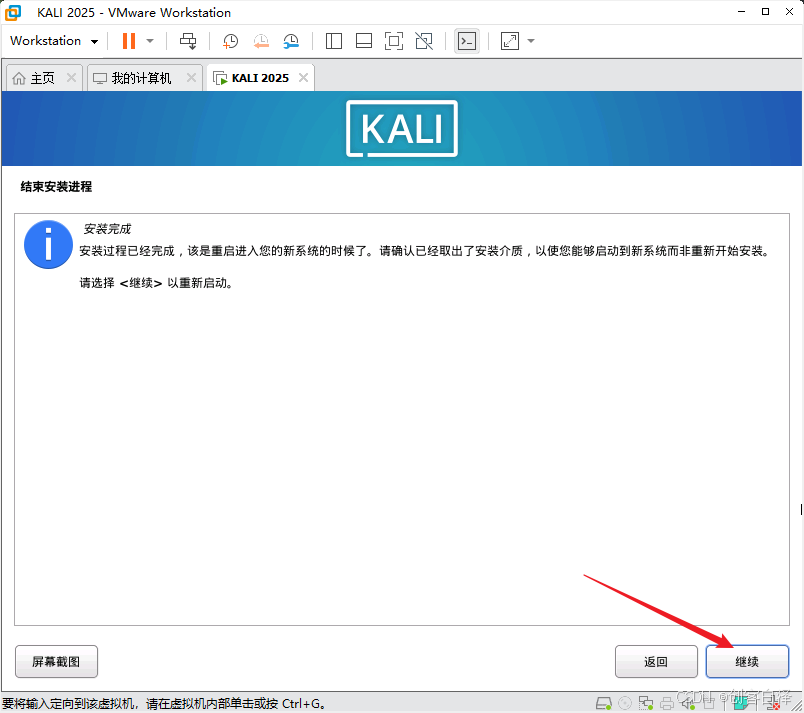Switch to Unity mode icon

click(x=424, y=41)
